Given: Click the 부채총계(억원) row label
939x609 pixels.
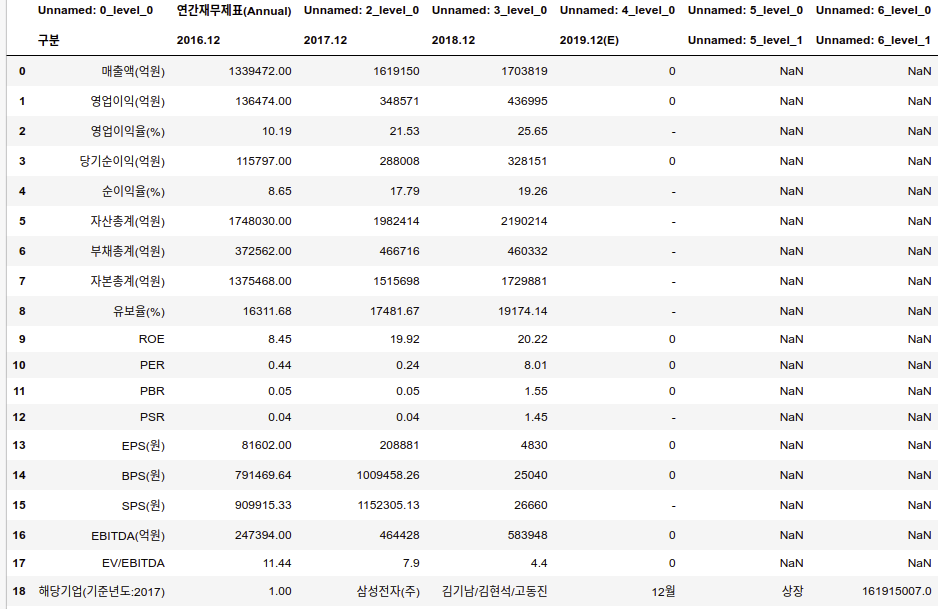Looking at the screenshot, I should (x=128, y=251).
